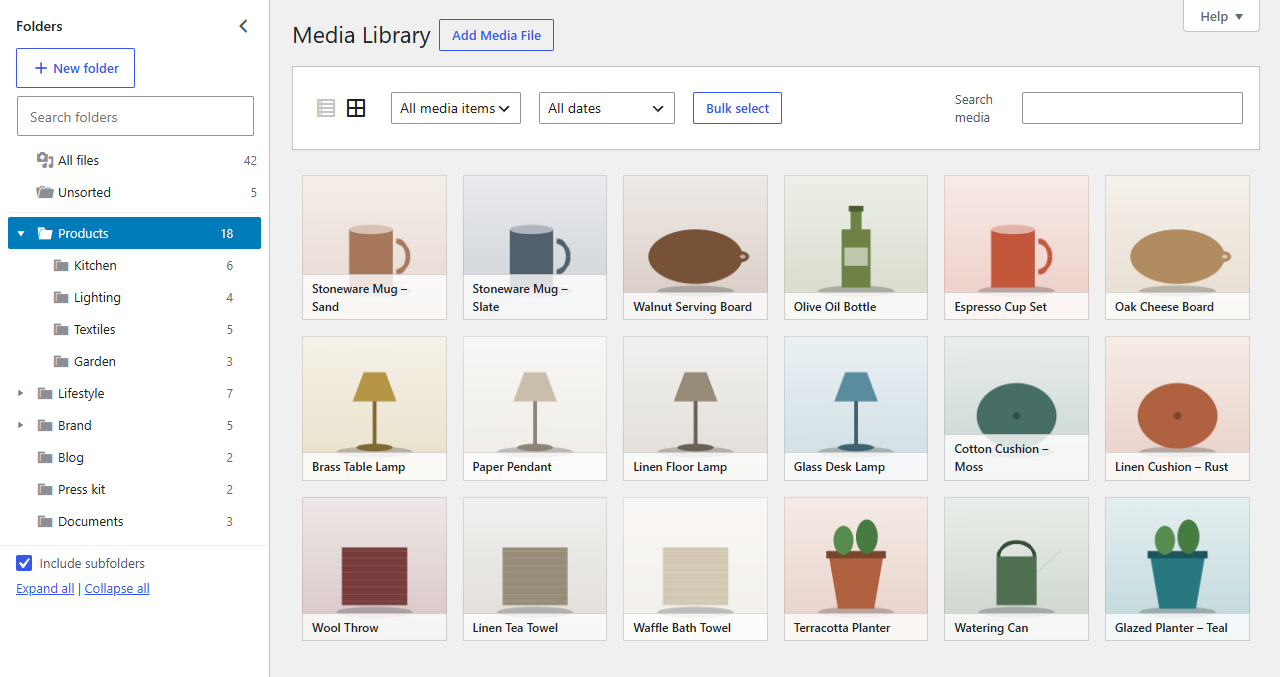Click the Expand all link

(x=45, y=588)
